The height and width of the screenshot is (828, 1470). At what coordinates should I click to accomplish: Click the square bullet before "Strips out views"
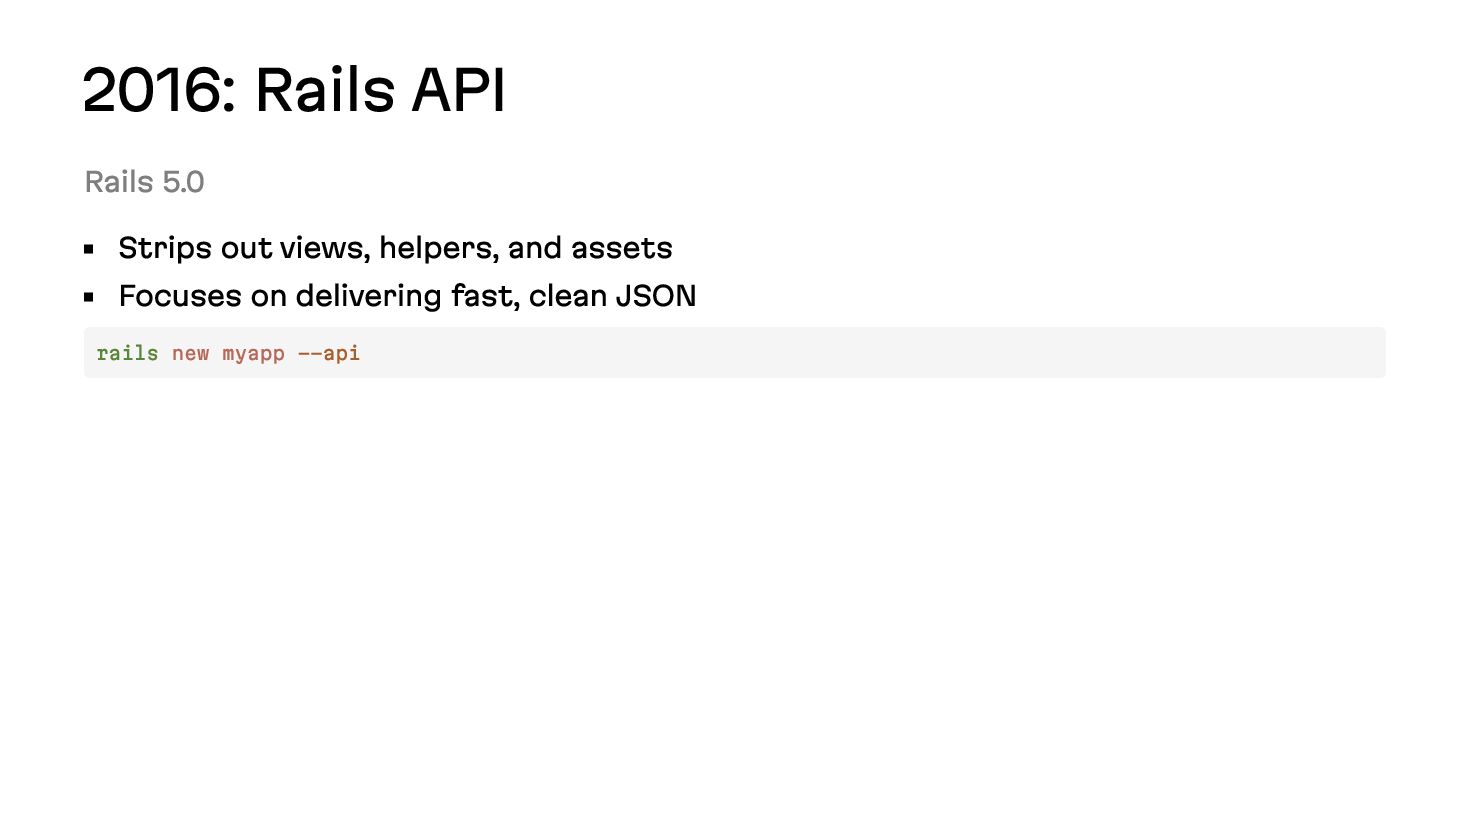pos(89,249)
